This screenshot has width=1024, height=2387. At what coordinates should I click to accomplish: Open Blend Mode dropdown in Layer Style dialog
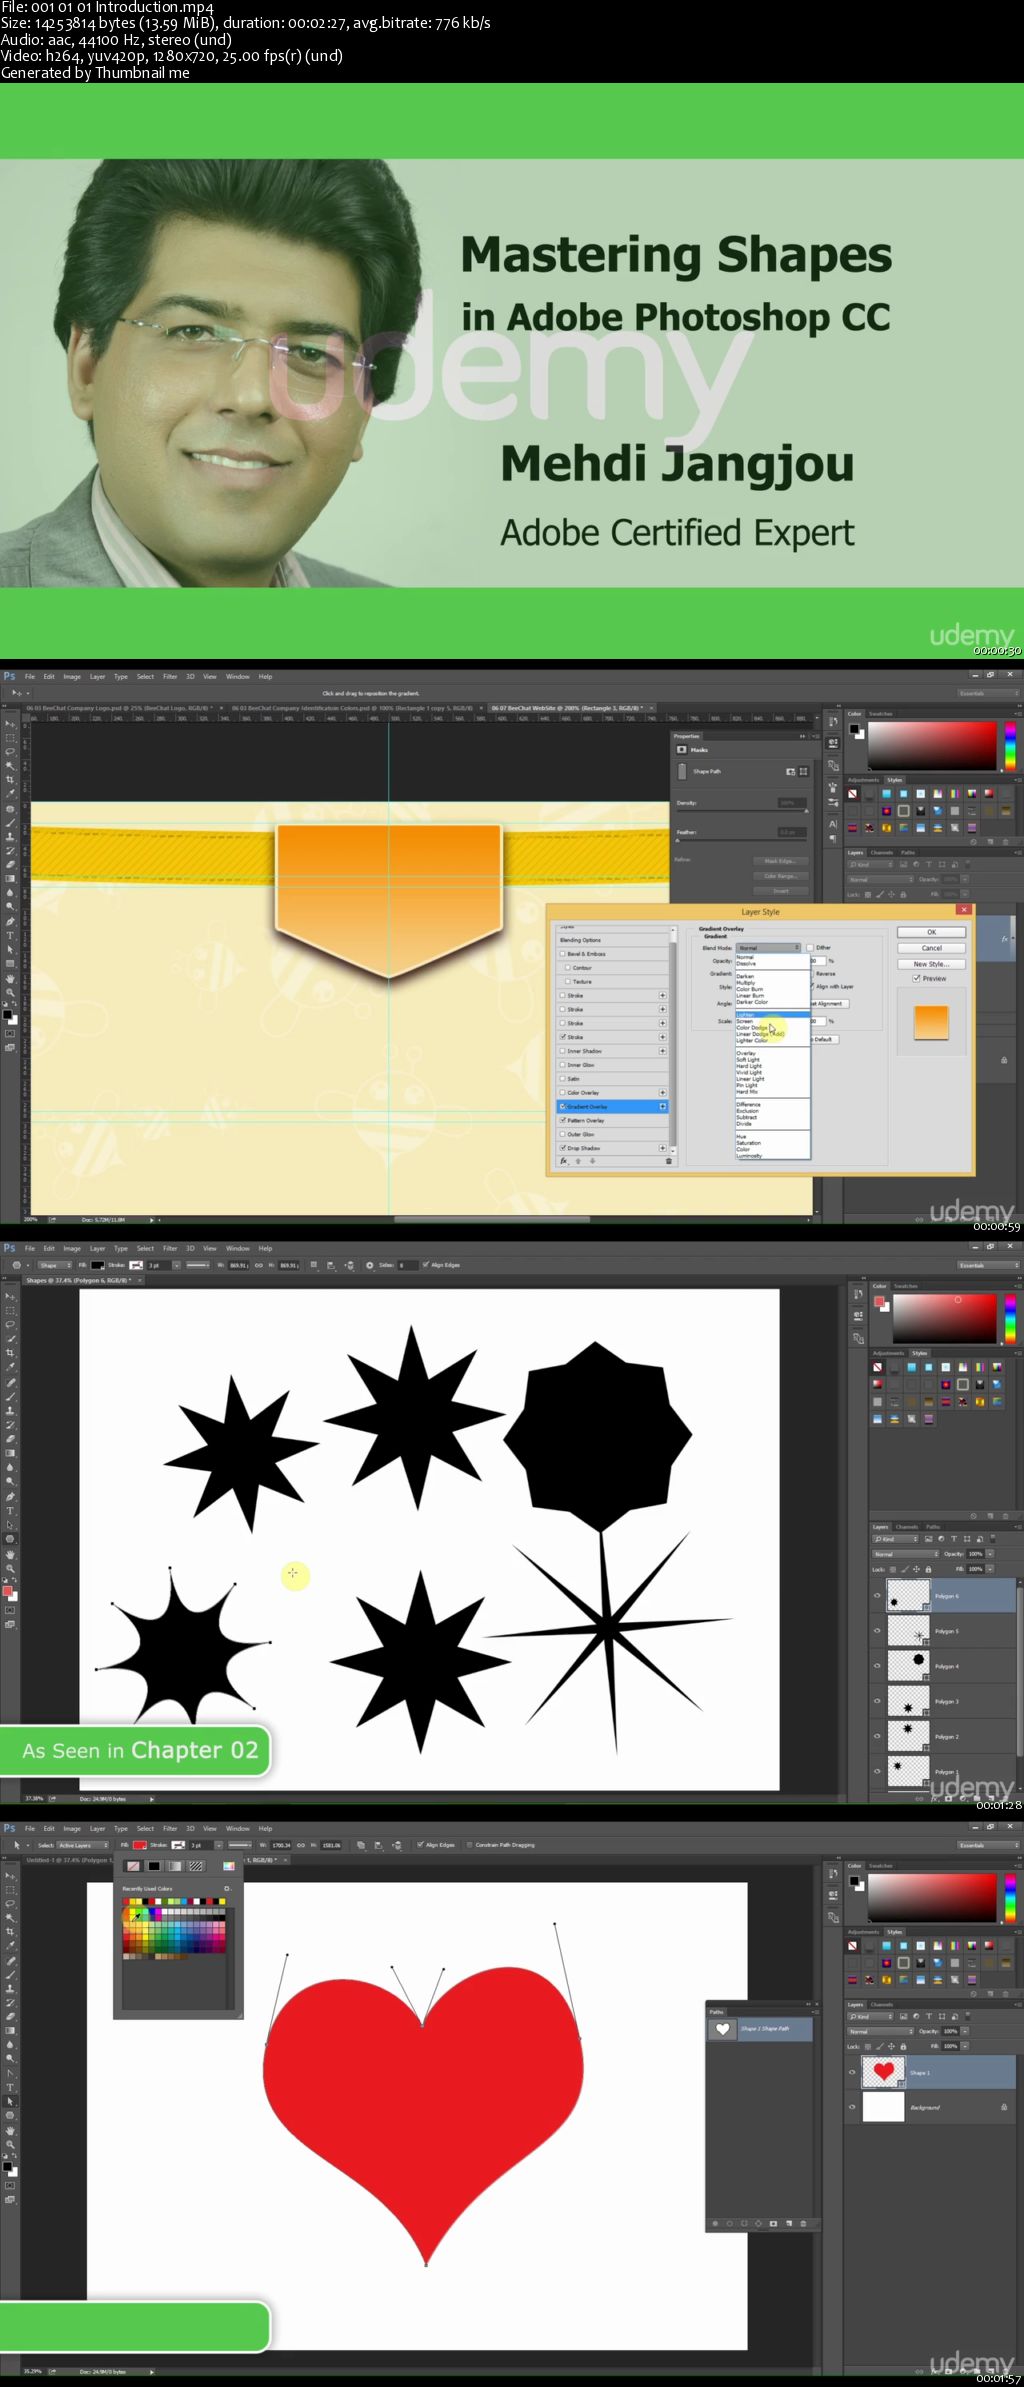(x=768, y=947)
